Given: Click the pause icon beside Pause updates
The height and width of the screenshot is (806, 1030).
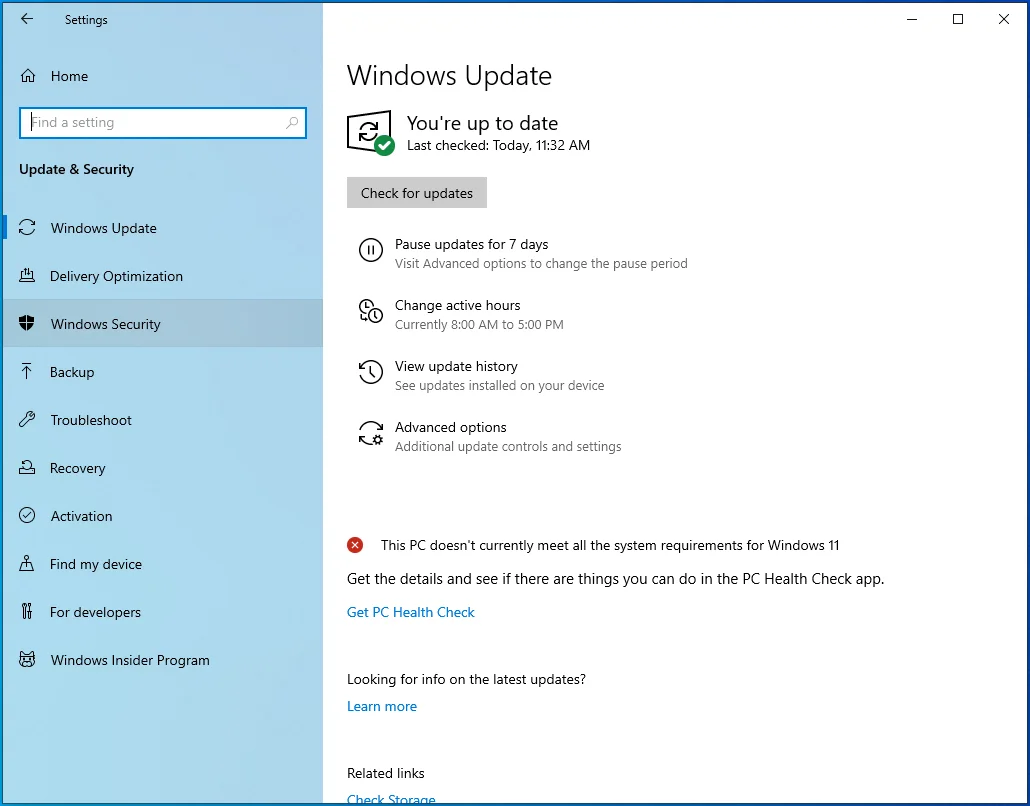Looking at the screenshot, I should (x=370, y=250).
